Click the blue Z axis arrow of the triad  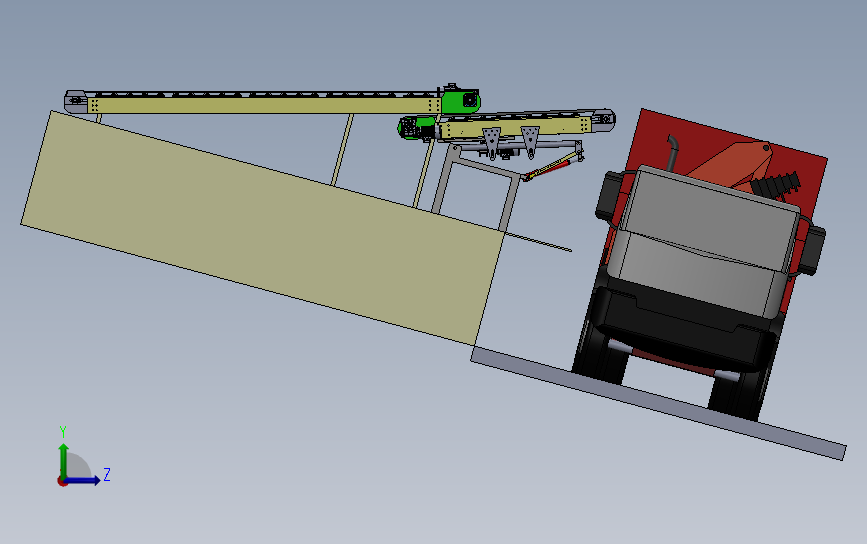(84, 480)
